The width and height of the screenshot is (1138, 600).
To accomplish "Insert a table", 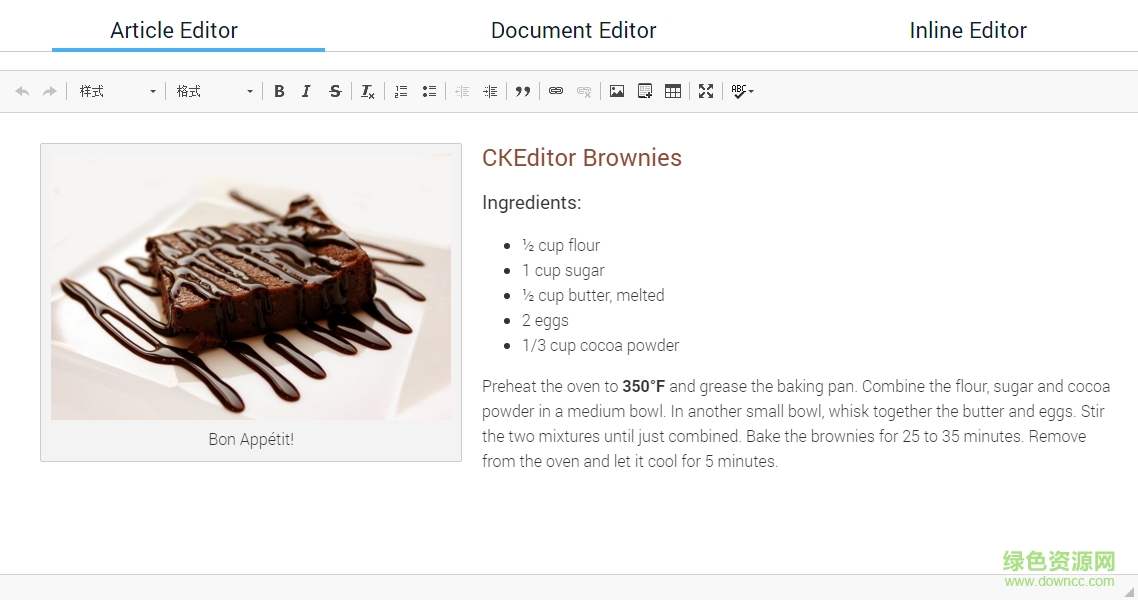I will pyautogui.click(x=673, y=91).
